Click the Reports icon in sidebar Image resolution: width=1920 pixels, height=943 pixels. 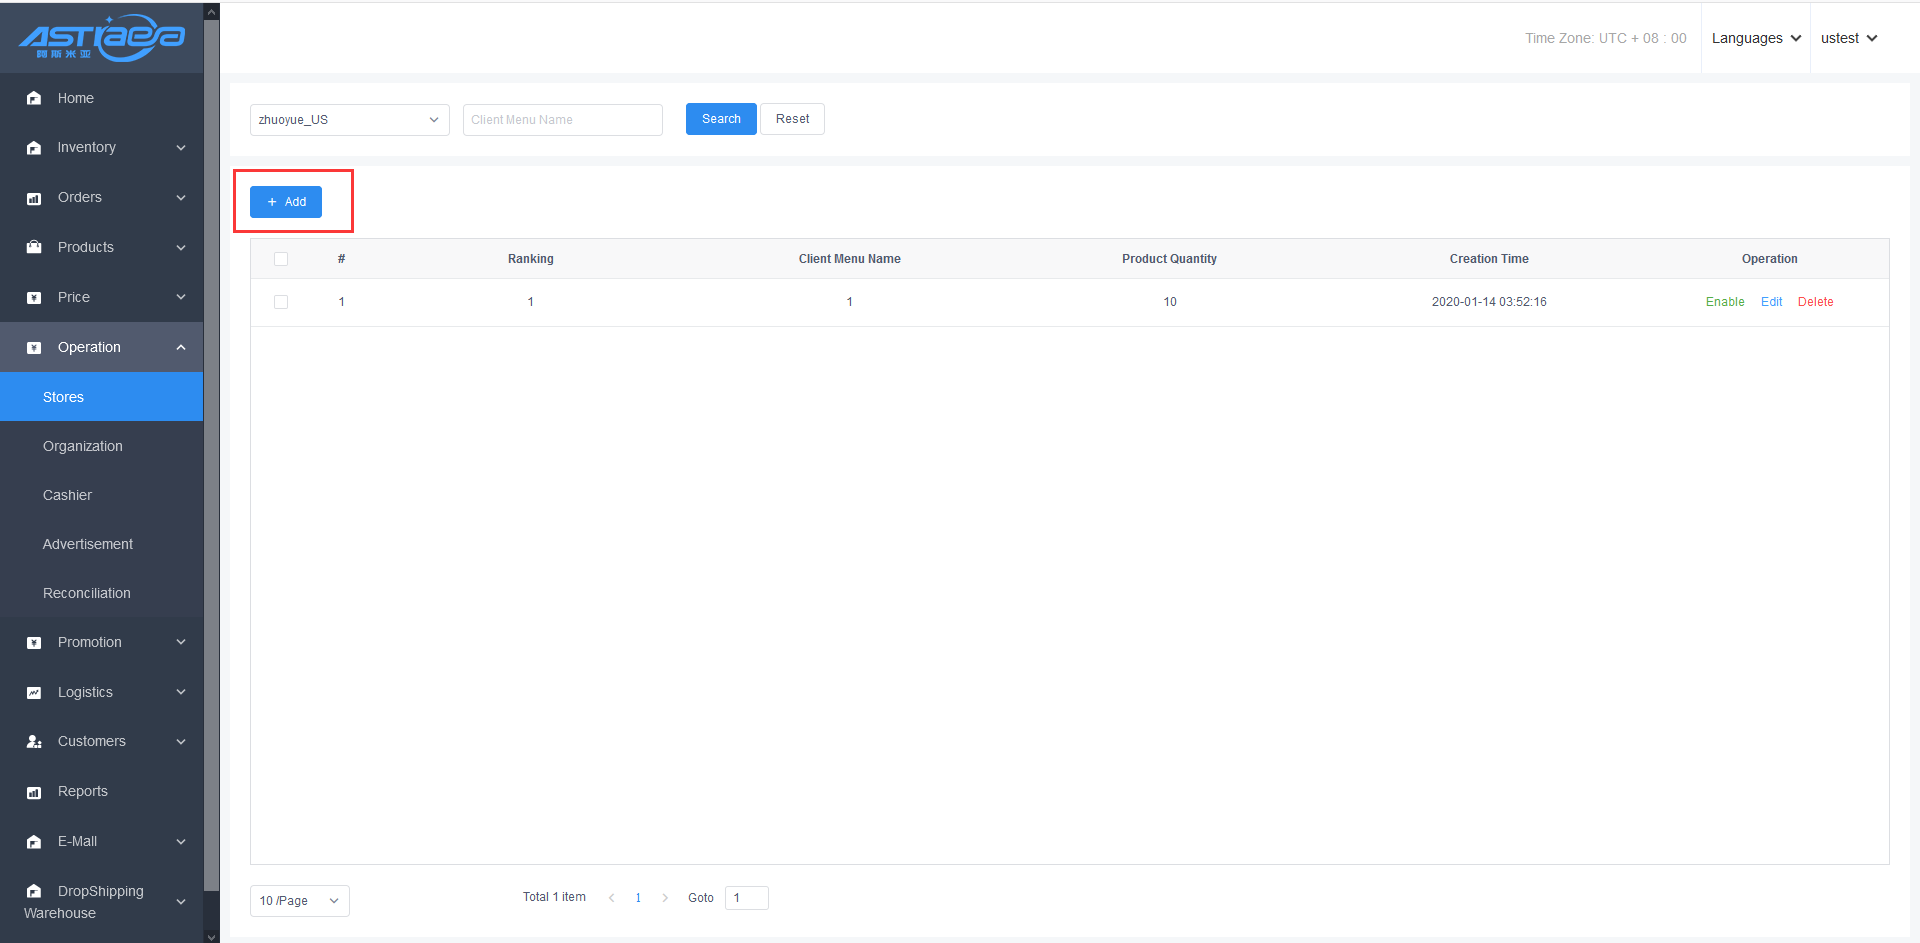click(34, 792)
